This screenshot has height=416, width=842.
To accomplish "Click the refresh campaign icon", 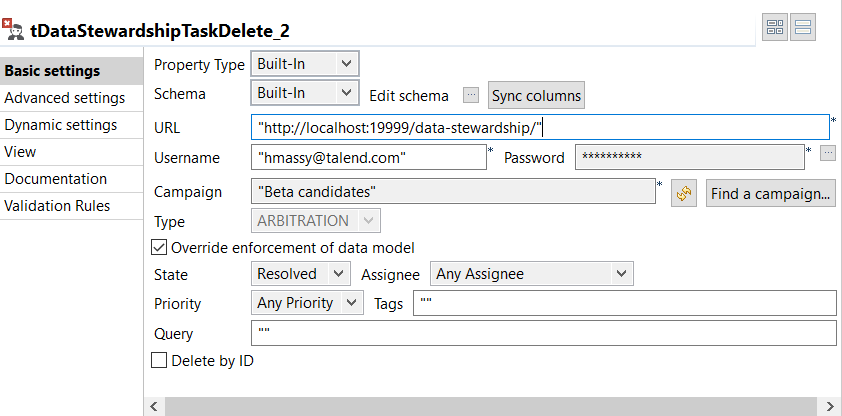I will point(683,193).
